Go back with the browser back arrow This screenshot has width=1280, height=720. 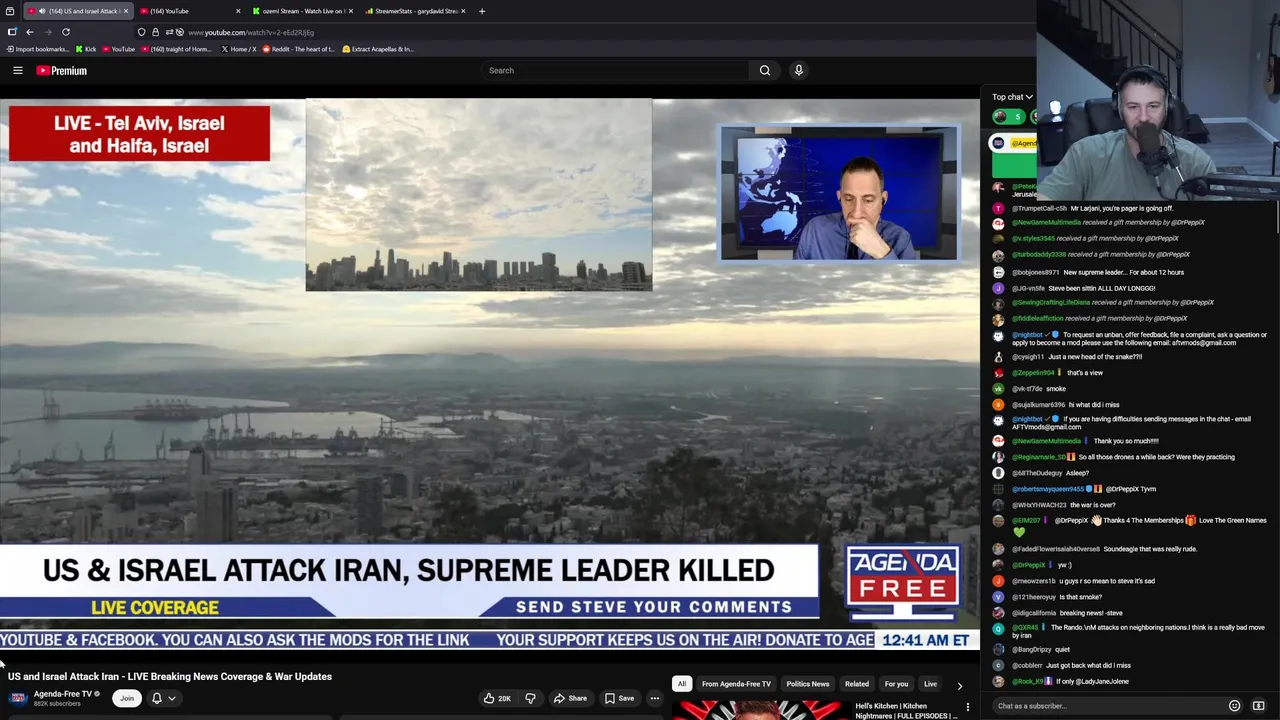coord(30,32)
